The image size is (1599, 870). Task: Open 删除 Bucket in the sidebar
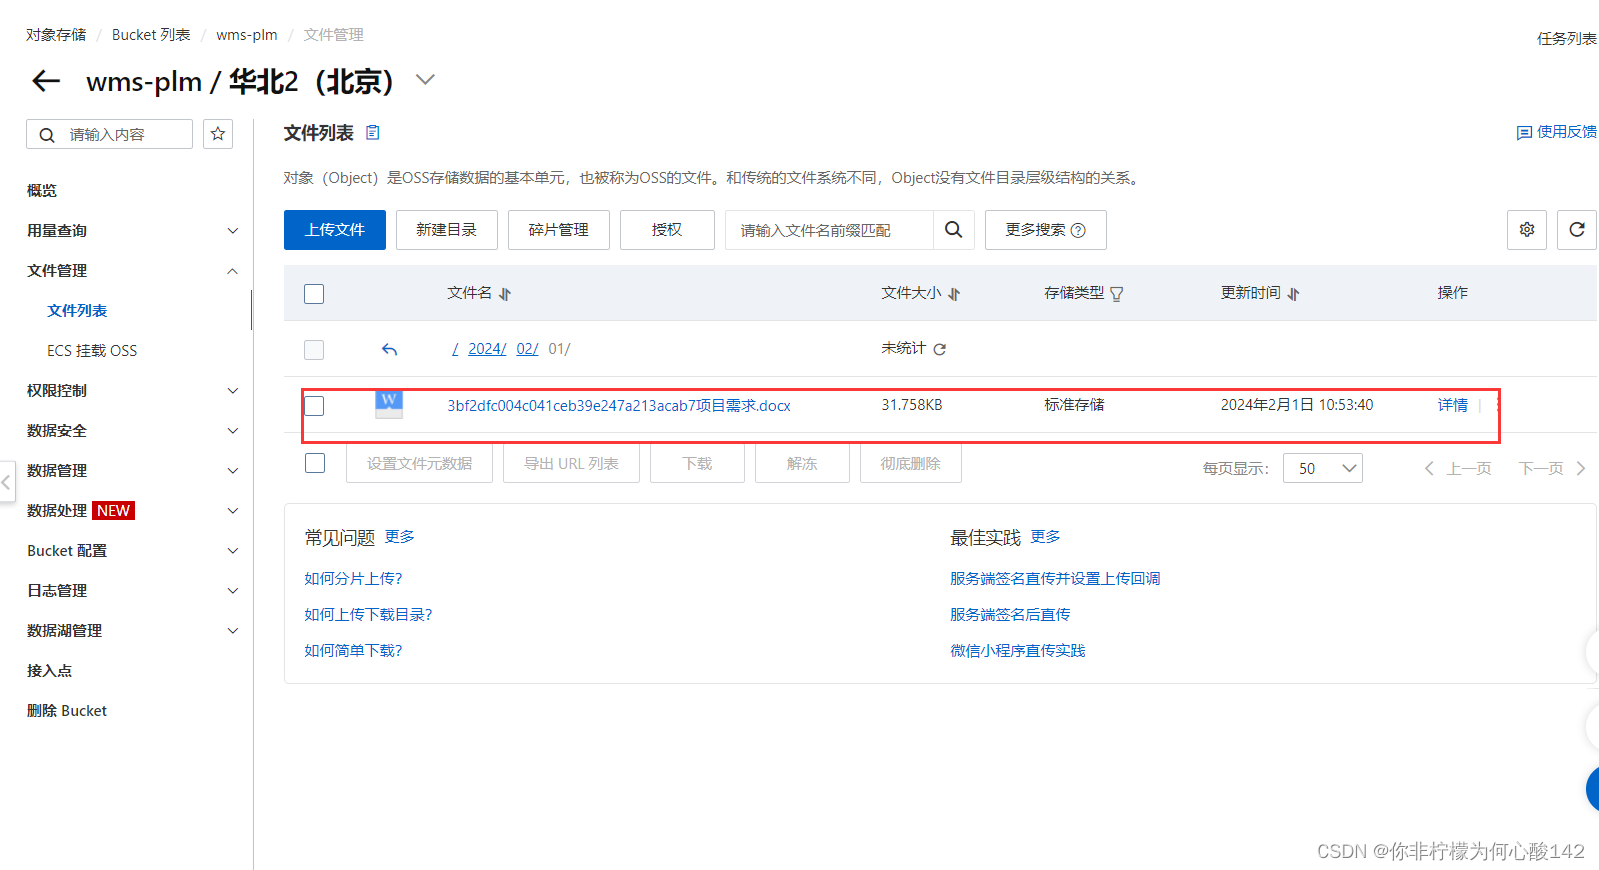pyautogui.click(x=67, y=711)
